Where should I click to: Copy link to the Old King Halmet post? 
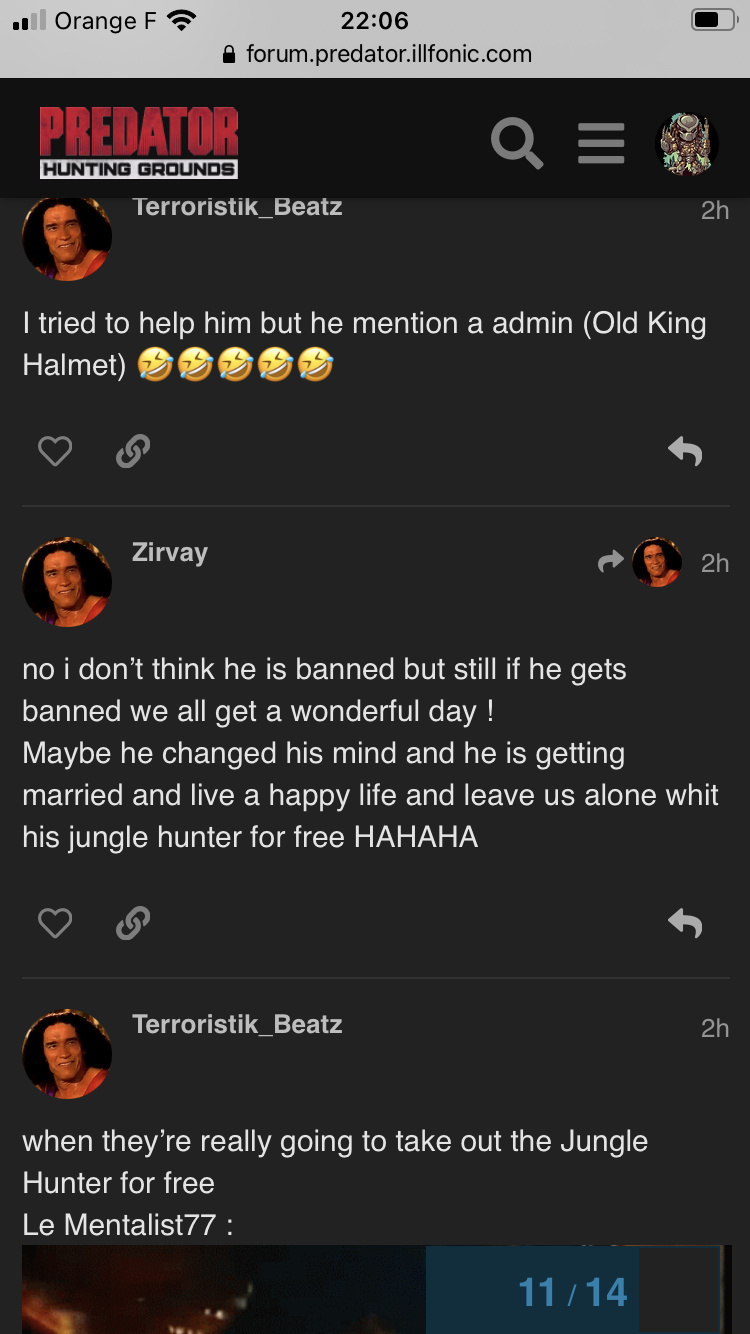133,453
